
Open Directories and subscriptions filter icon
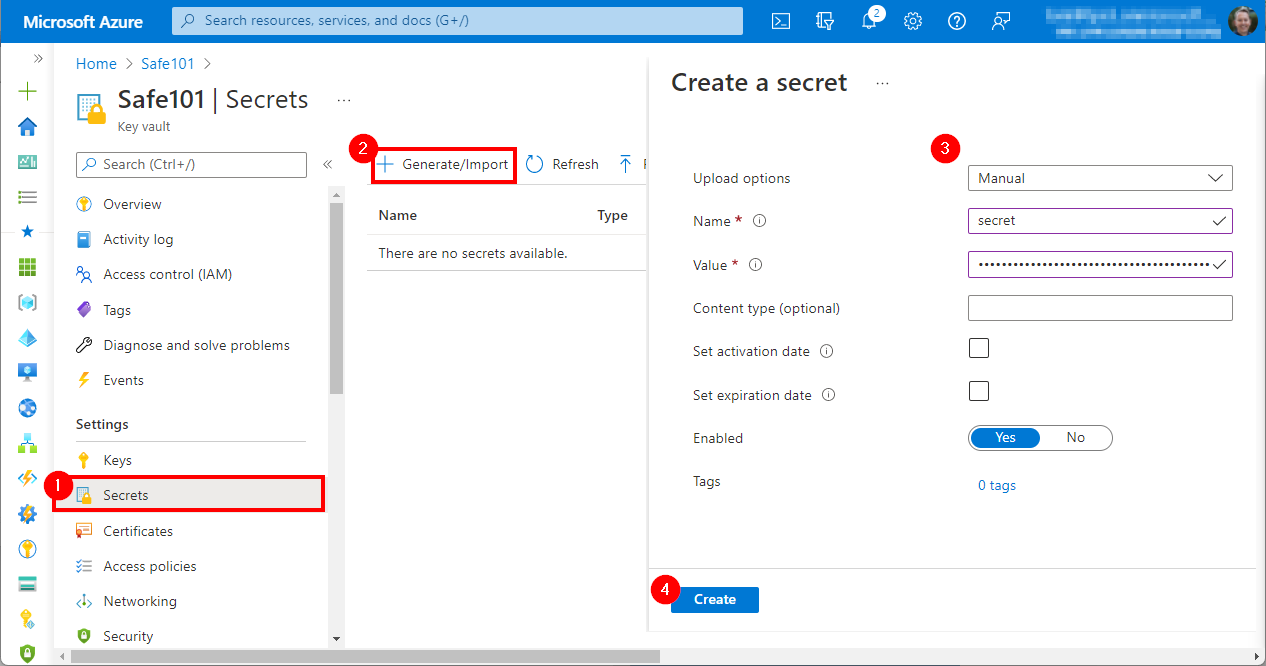(825, 21)
